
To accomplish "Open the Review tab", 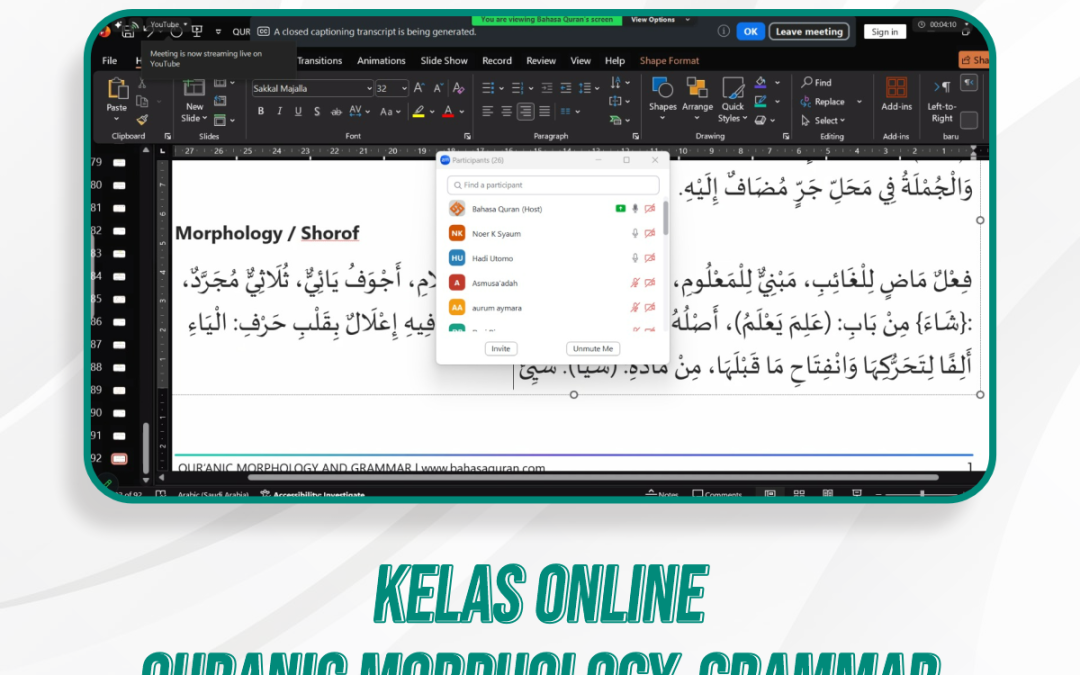I will click(x=541, y=61).
